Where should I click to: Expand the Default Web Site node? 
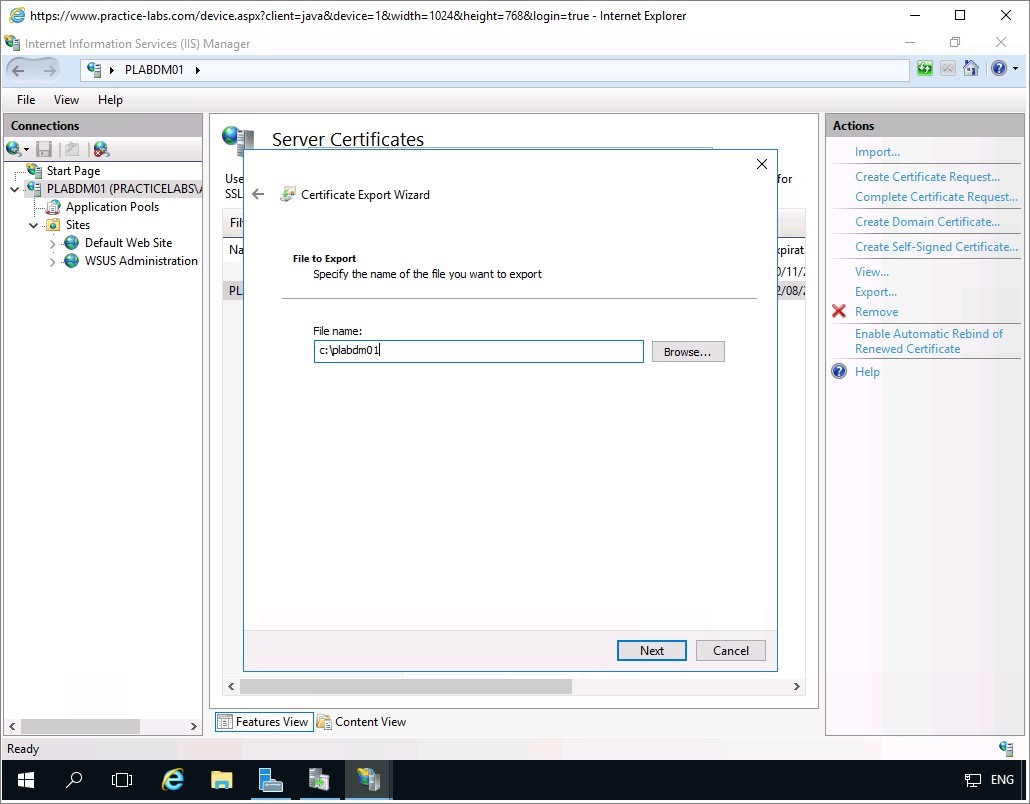[x=53, y=243]
